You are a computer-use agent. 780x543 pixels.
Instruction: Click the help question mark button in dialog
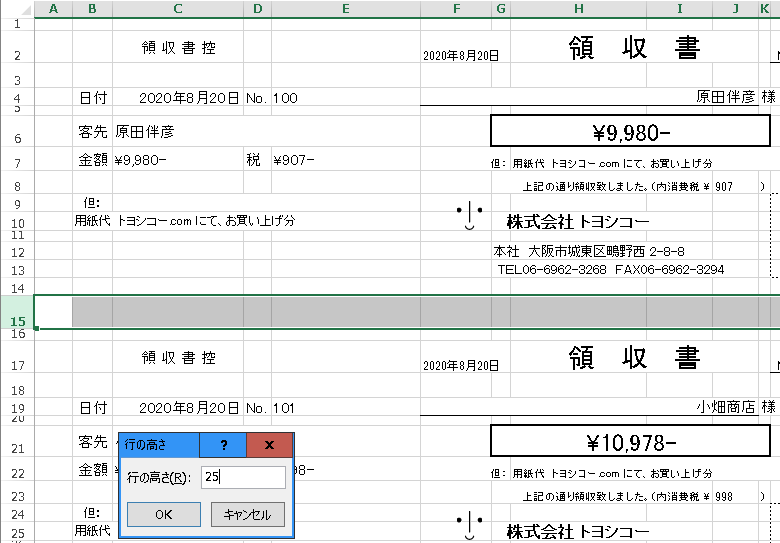tap(223, 445)
